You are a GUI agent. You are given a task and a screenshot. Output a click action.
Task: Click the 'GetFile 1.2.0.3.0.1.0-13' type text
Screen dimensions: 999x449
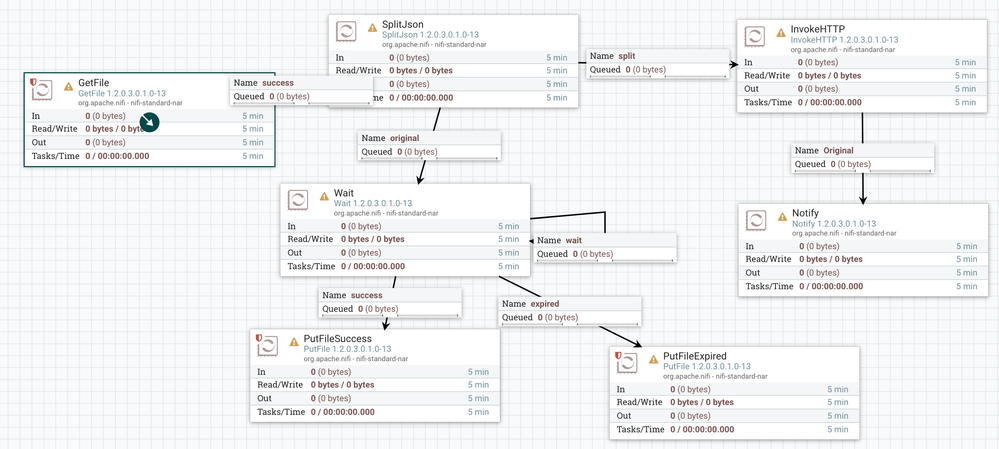tap(122, 93)
